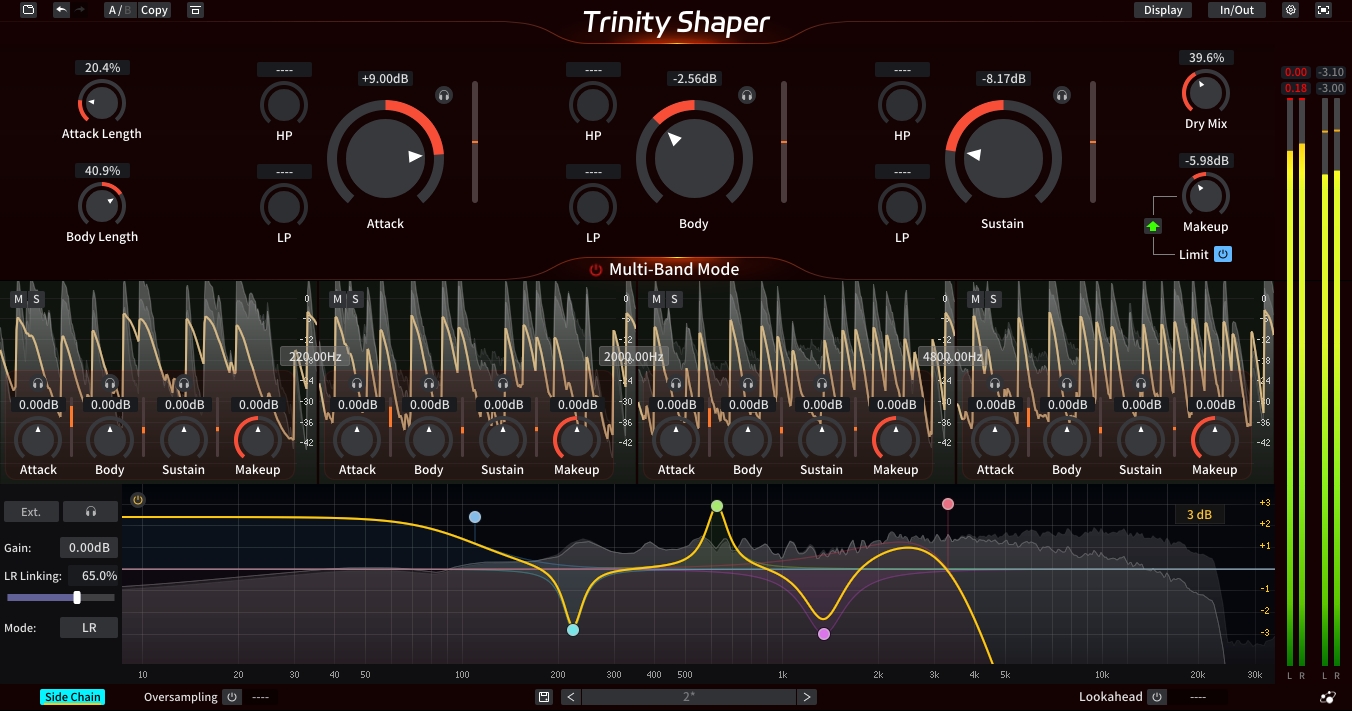Toggle the Lookahead power button
Image resolution: width=1352 pixels, height=711 pixels.
pyautogui.click(x=1157, y=697)
